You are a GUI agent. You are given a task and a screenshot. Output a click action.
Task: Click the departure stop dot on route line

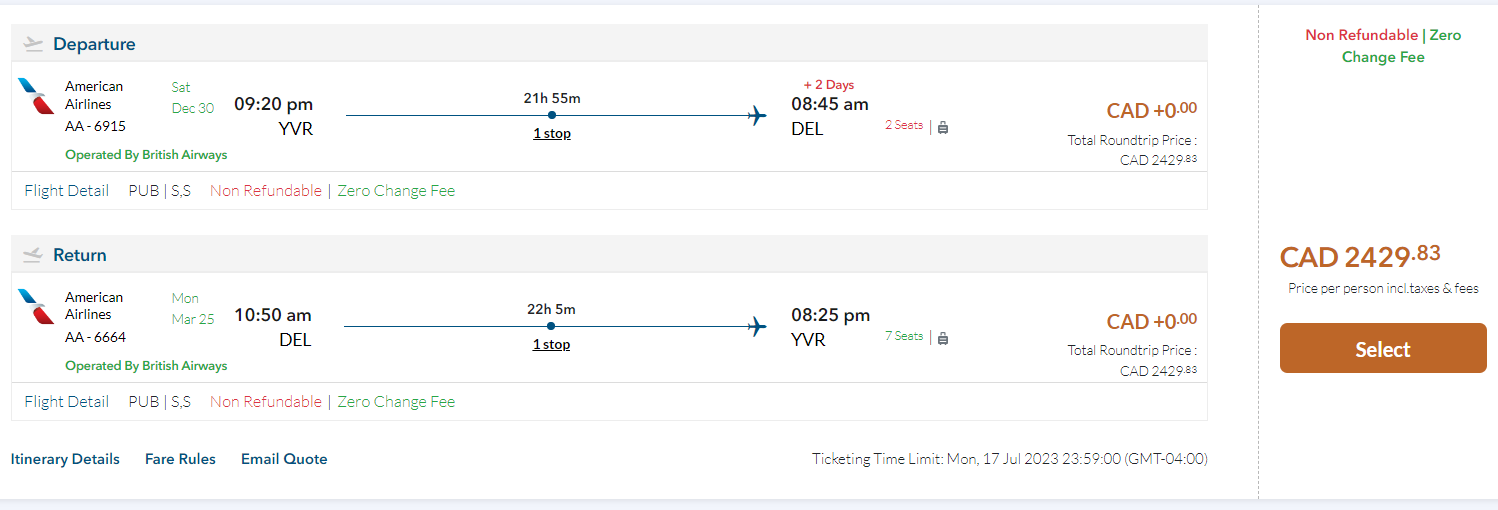(x=552, y=115)
